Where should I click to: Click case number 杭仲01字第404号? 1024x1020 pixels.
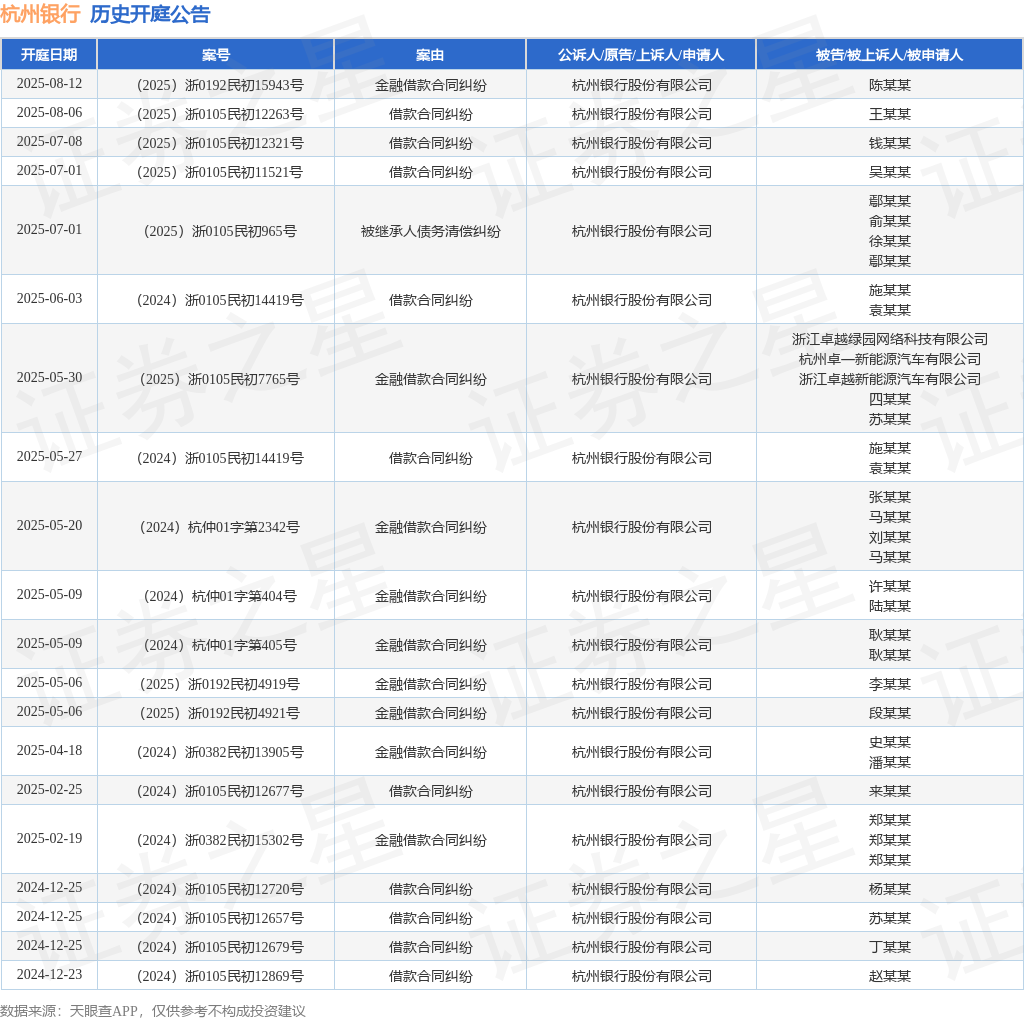pyautogui.click(x=220, y=596)
